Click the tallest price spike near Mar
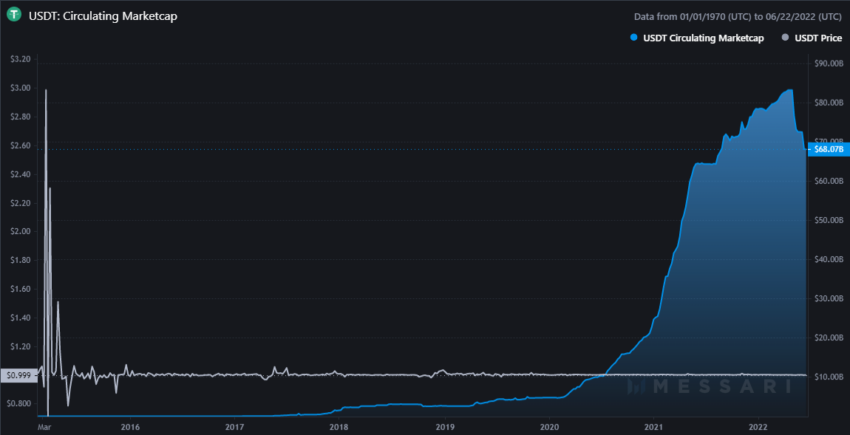850x435 pixels. pos(46,90)
